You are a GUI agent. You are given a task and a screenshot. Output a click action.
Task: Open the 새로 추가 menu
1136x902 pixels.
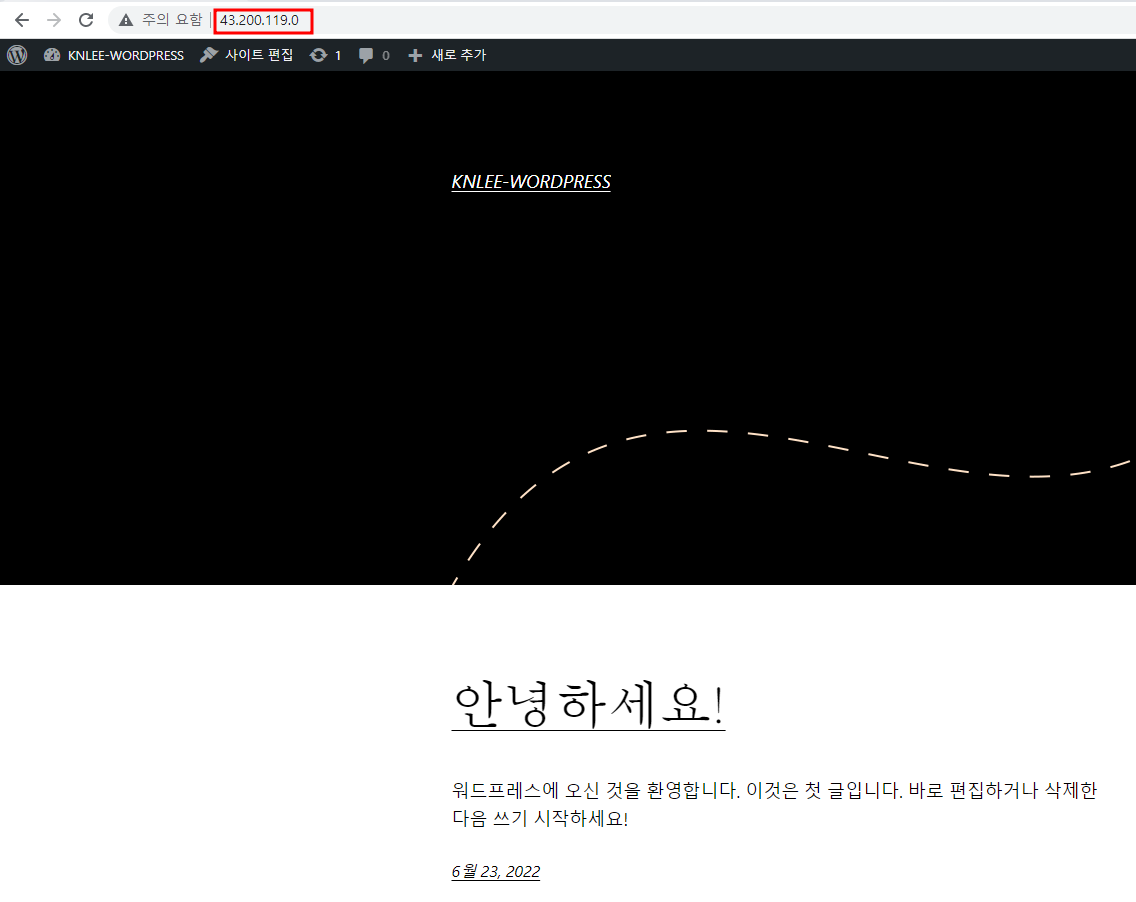pyautogui.click(x=447, y=55)
